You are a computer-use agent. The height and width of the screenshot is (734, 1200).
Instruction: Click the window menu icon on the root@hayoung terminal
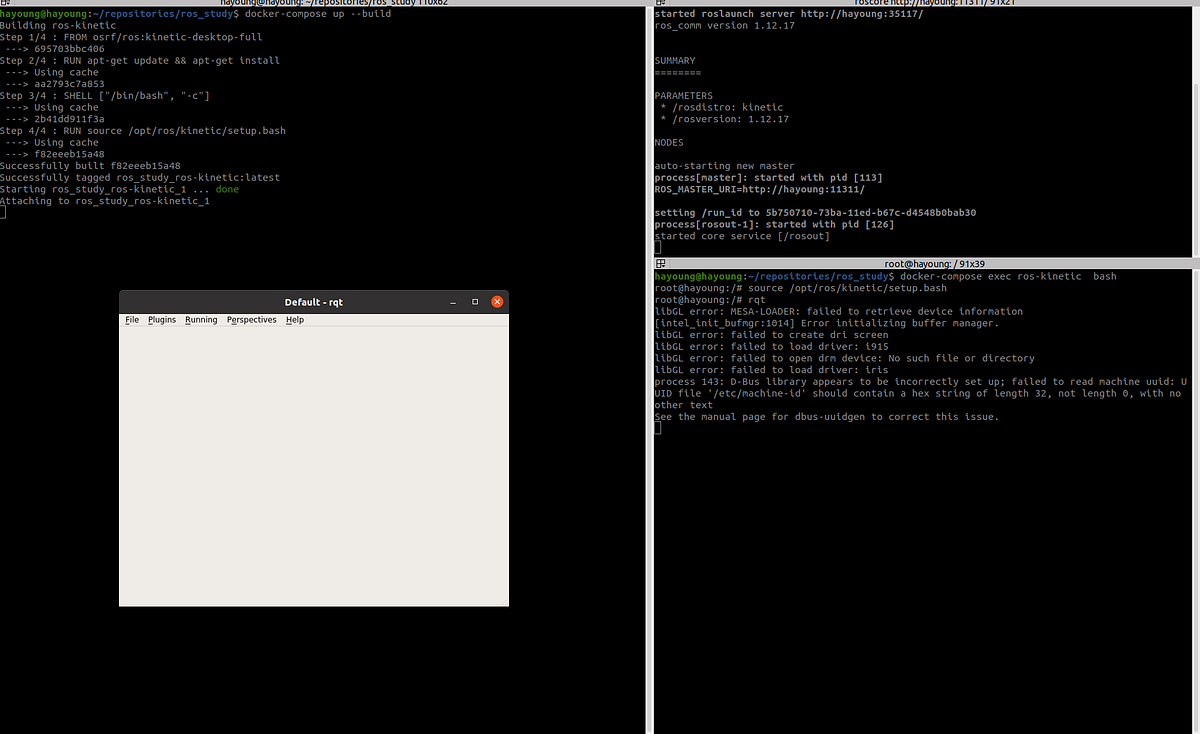659,263
